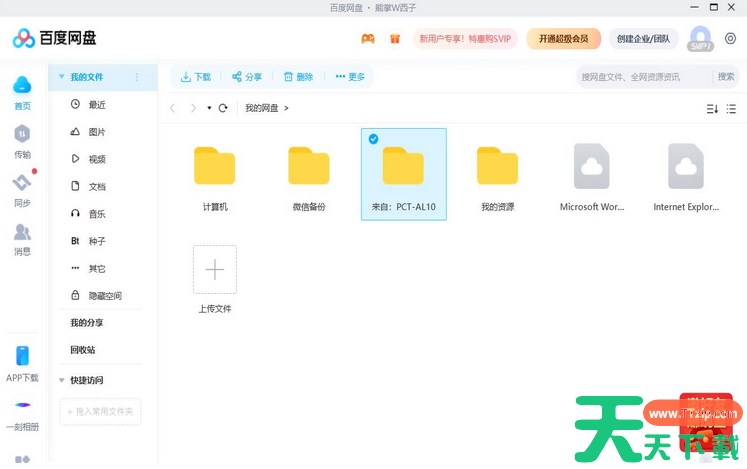Collapse the 快捷访问 section
Screen dimensions: 747x469
62,380
